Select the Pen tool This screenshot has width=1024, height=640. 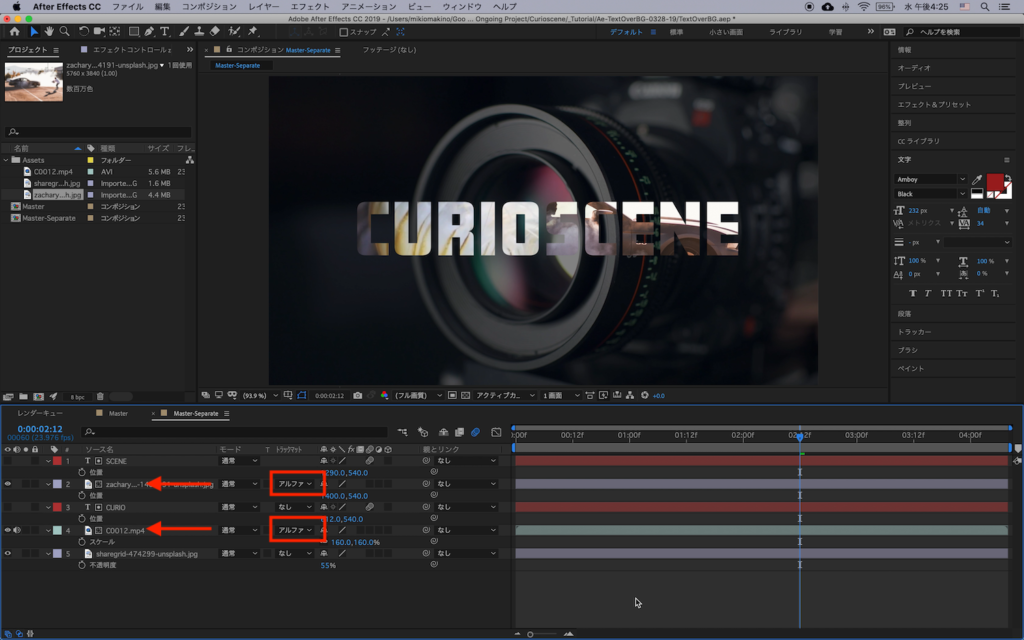click(x=149, y=32)
